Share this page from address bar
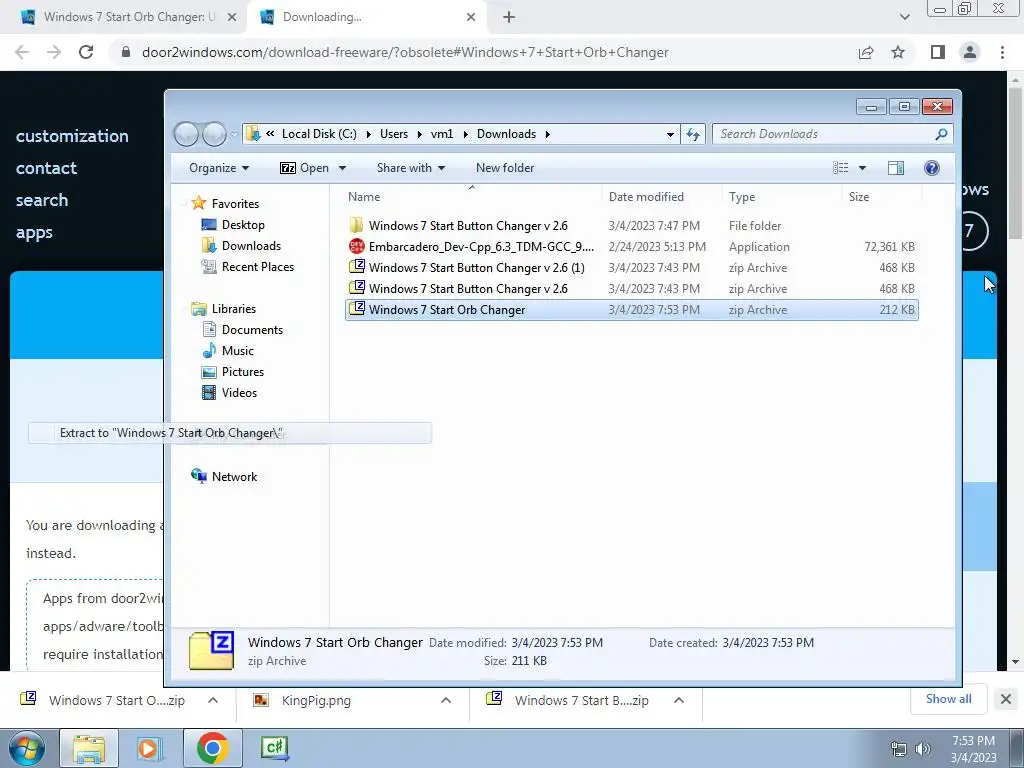This screenshot has width=1024, height=768. (x=866, y=52)
